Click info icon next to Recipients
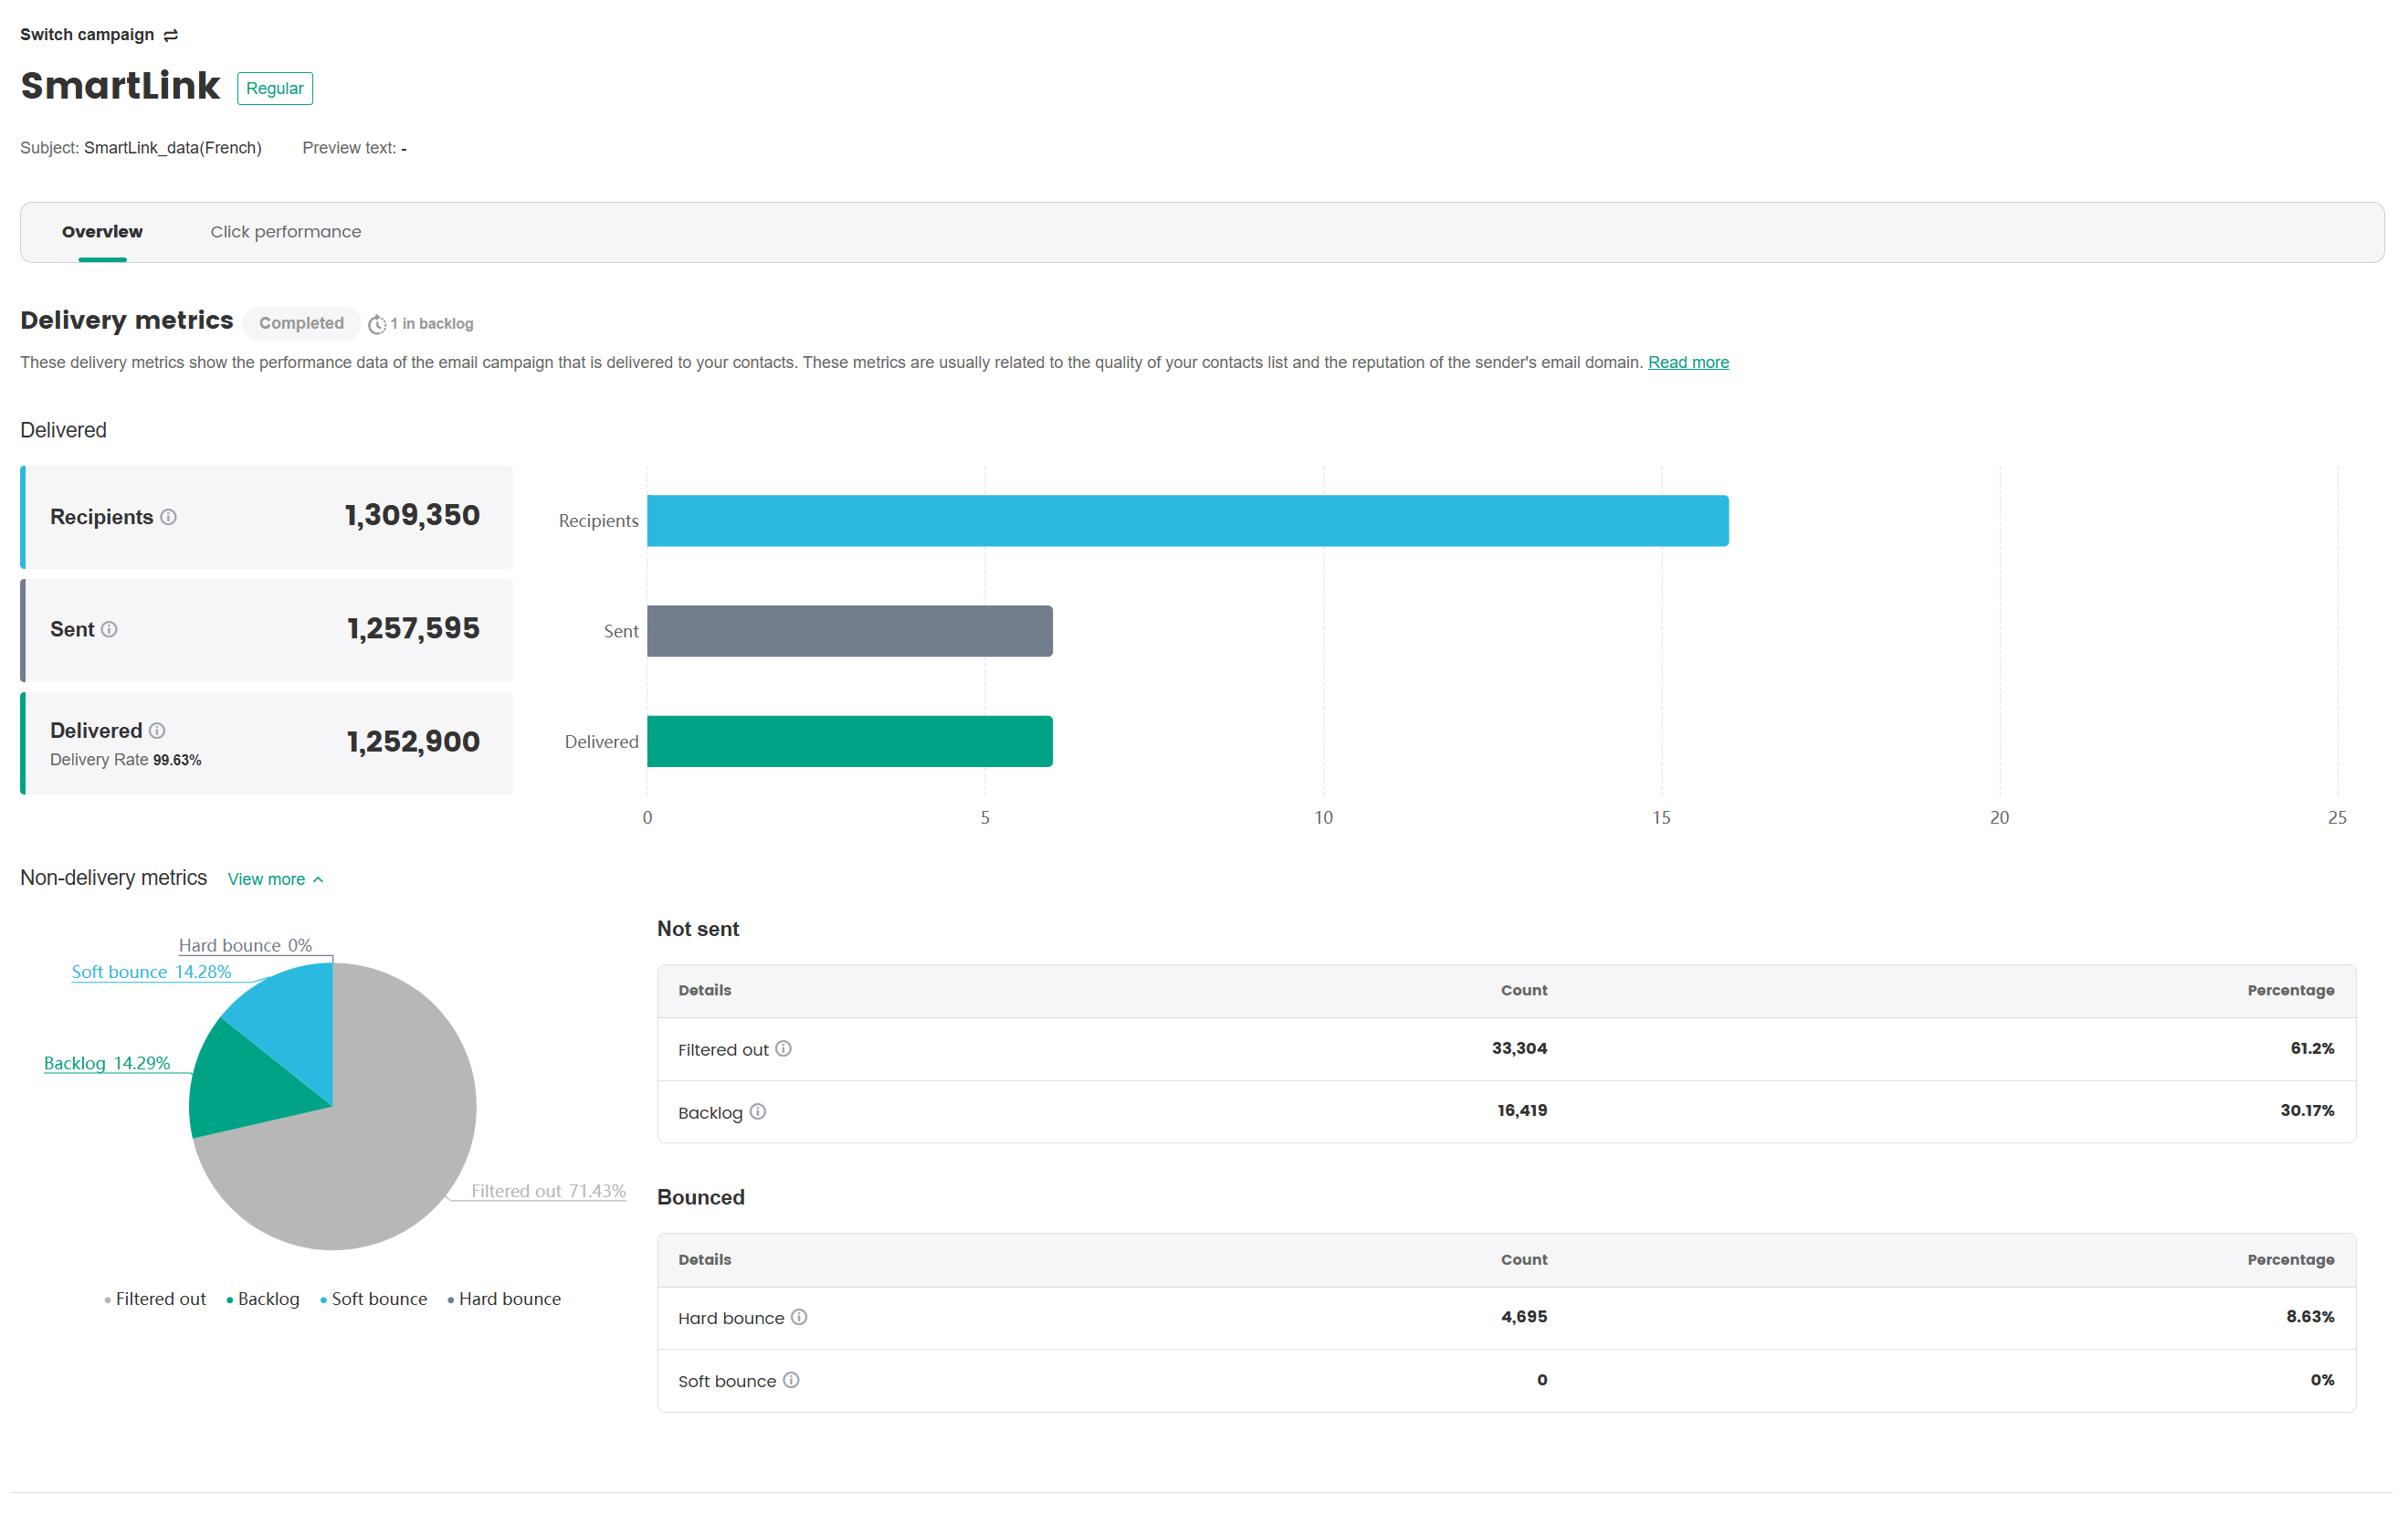The width and height of the screenshot is (2408, 1515). pyautogui.click(x=169, y=517)
